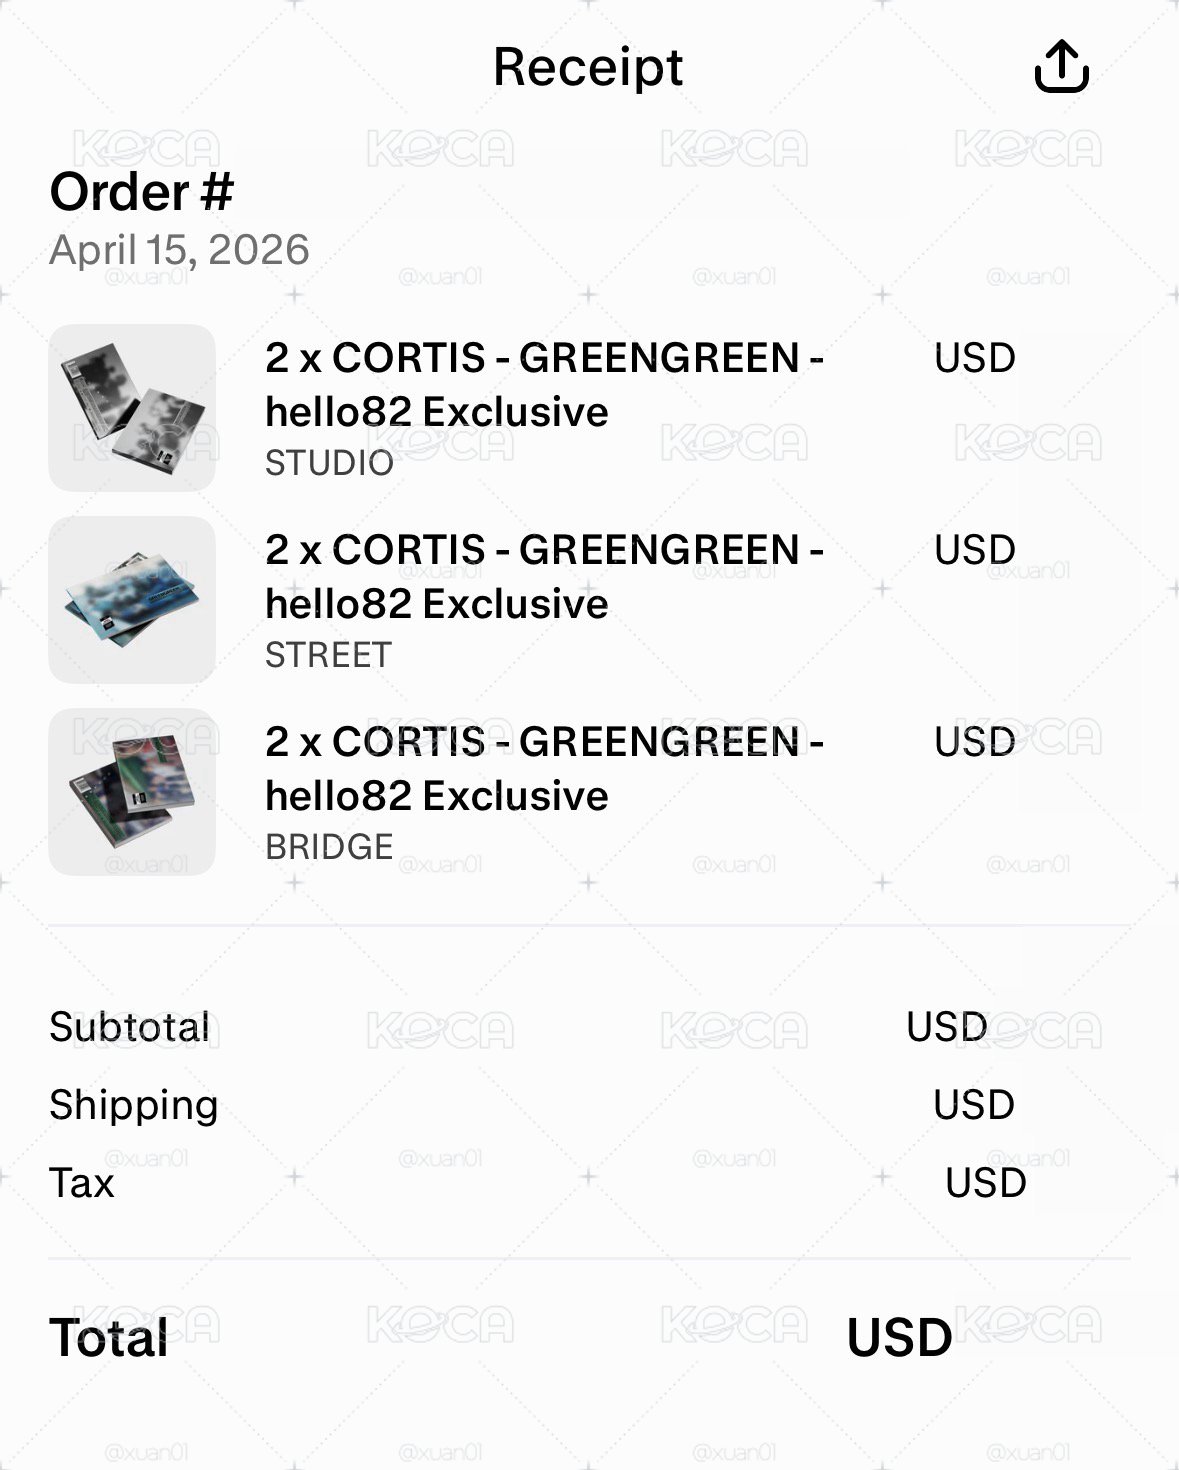Click the Subtotal row label
Image resolution: width=1179 pixels, height=1470 pixels.
129,1027
